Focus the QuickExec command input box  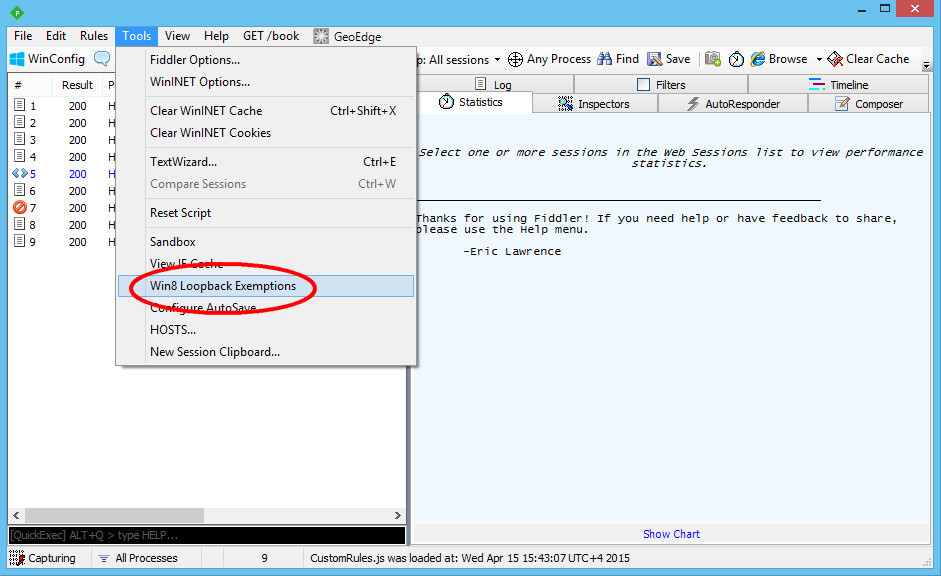[206, 535]
